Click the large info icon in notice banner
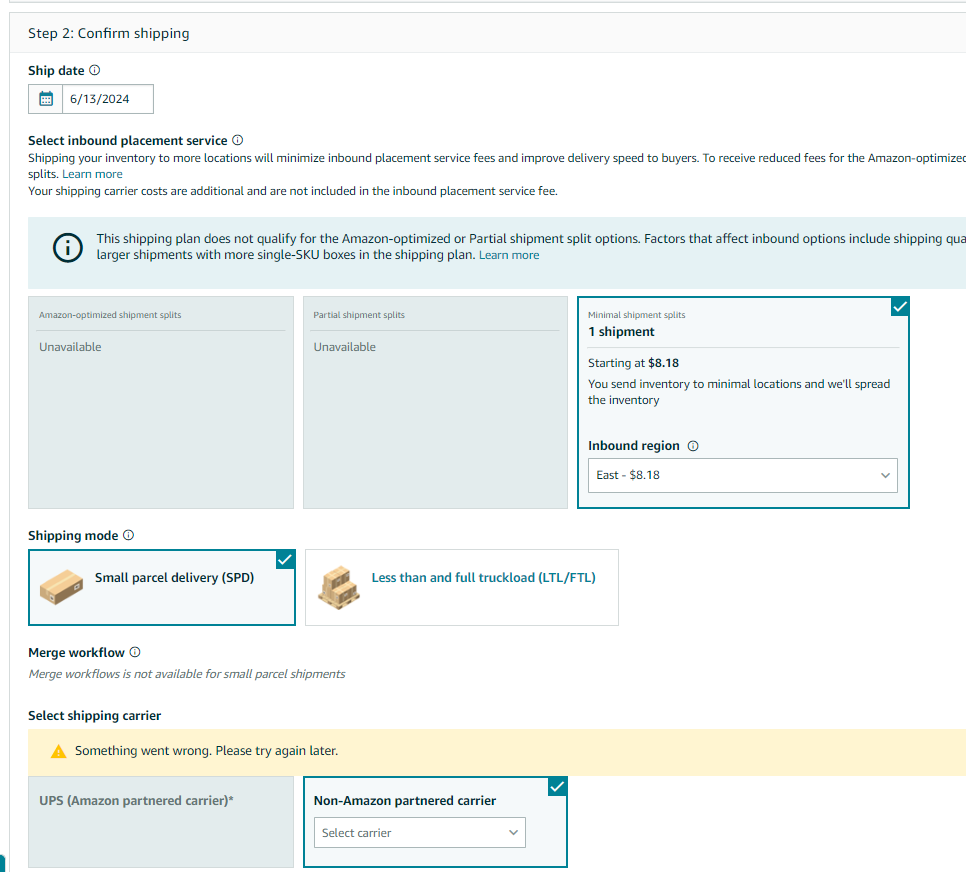Image resolution: width=966 pixels, height=872 pixels. click(x=68, y=247)
